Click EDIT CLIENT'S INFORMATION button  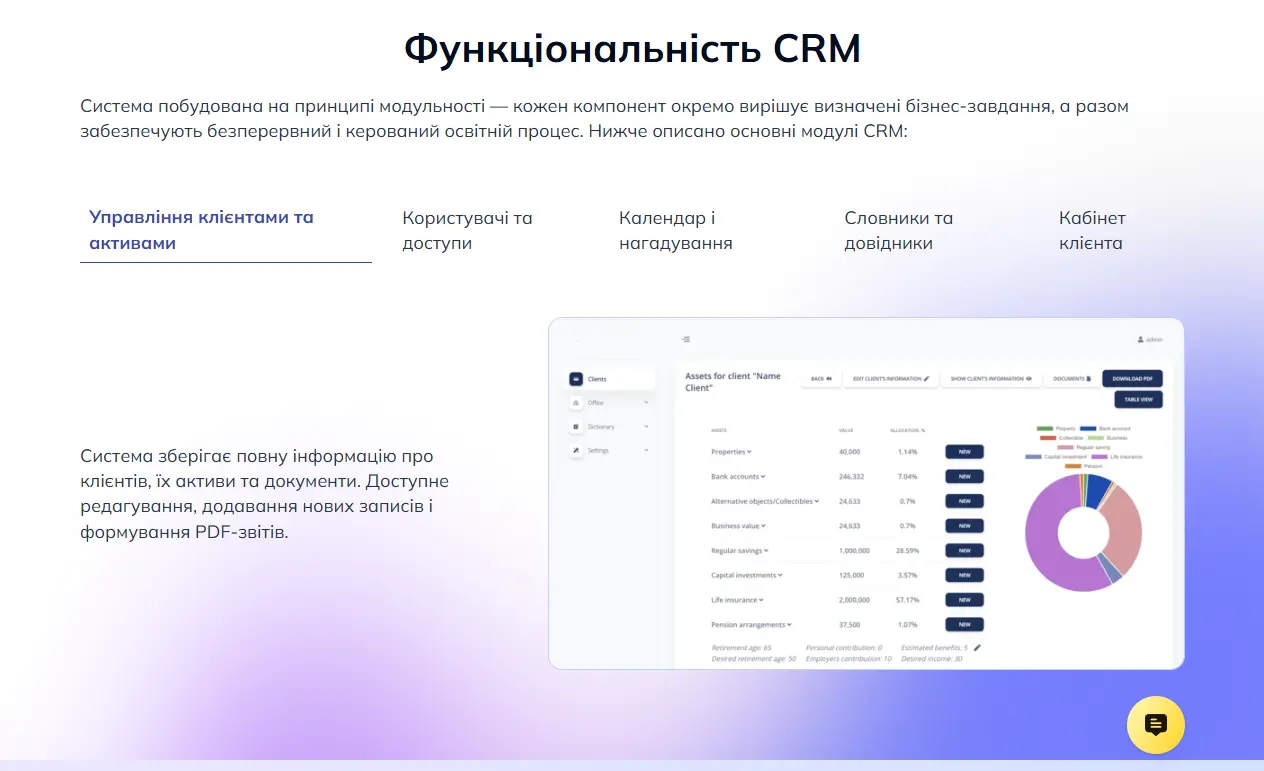891,379
